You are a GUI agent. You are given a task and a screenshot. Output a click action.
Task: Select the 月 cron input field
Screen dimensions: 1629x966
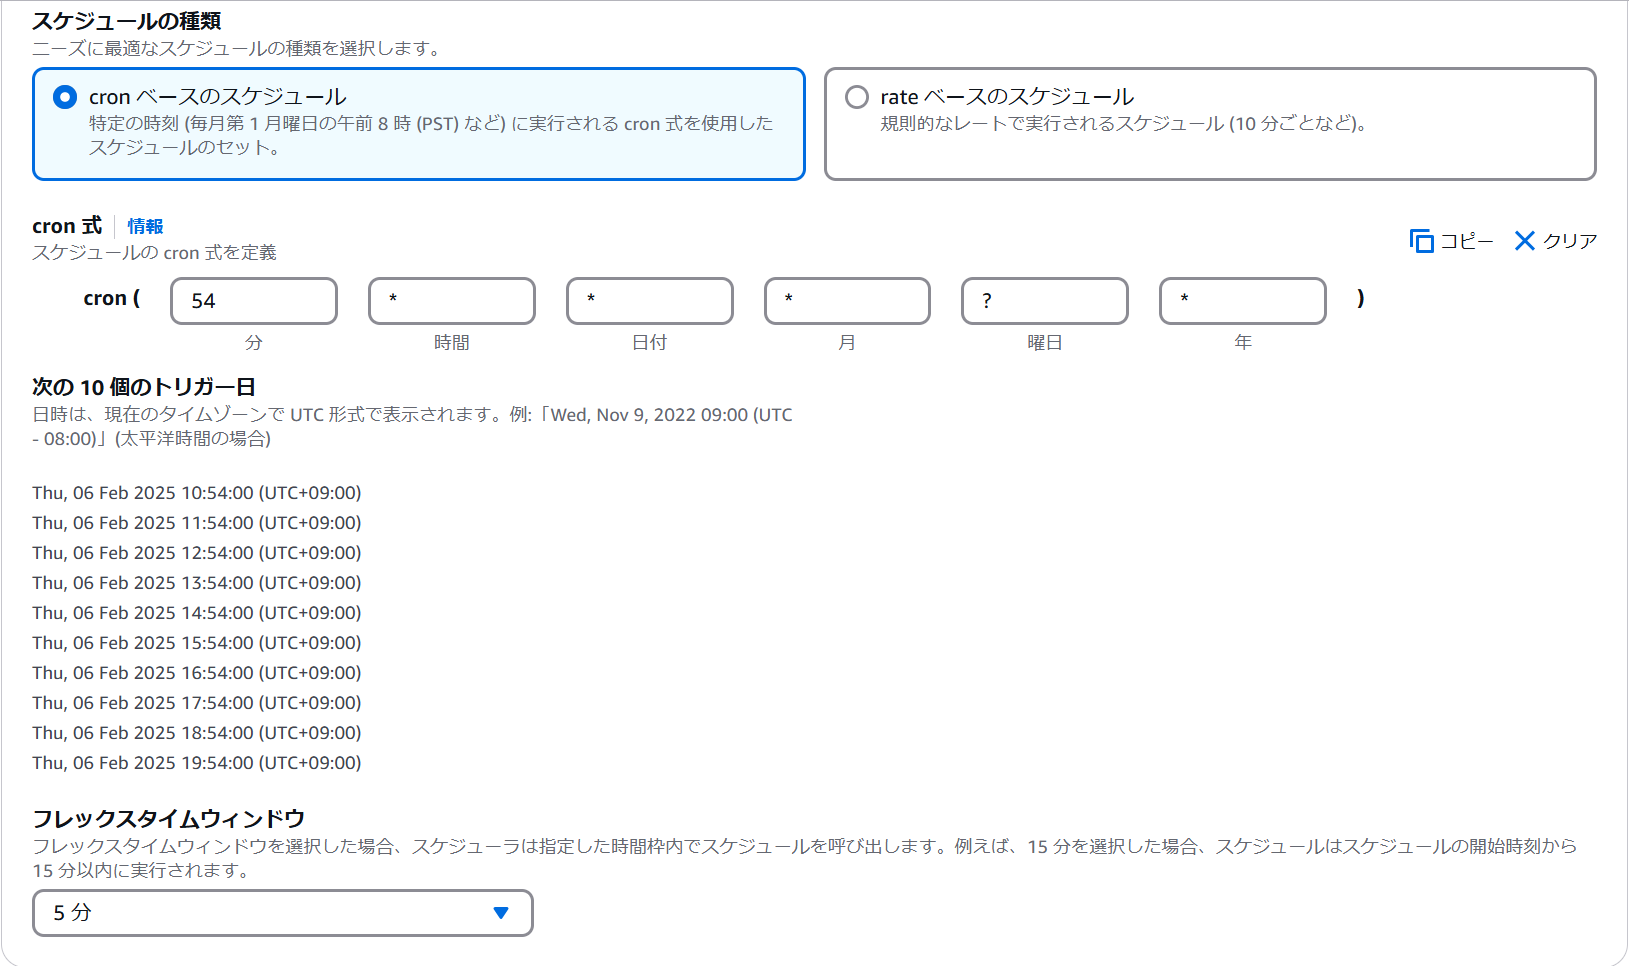(847, 301)
